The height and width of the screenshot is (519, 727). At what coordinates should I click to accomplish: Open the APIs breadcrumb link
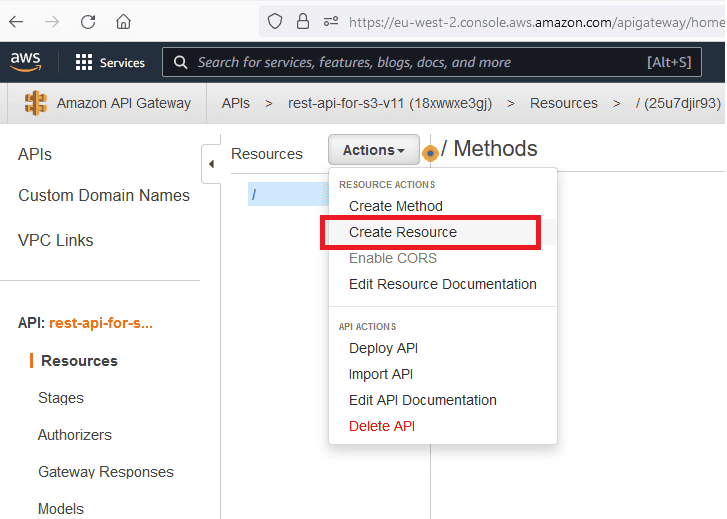[236, 103]
